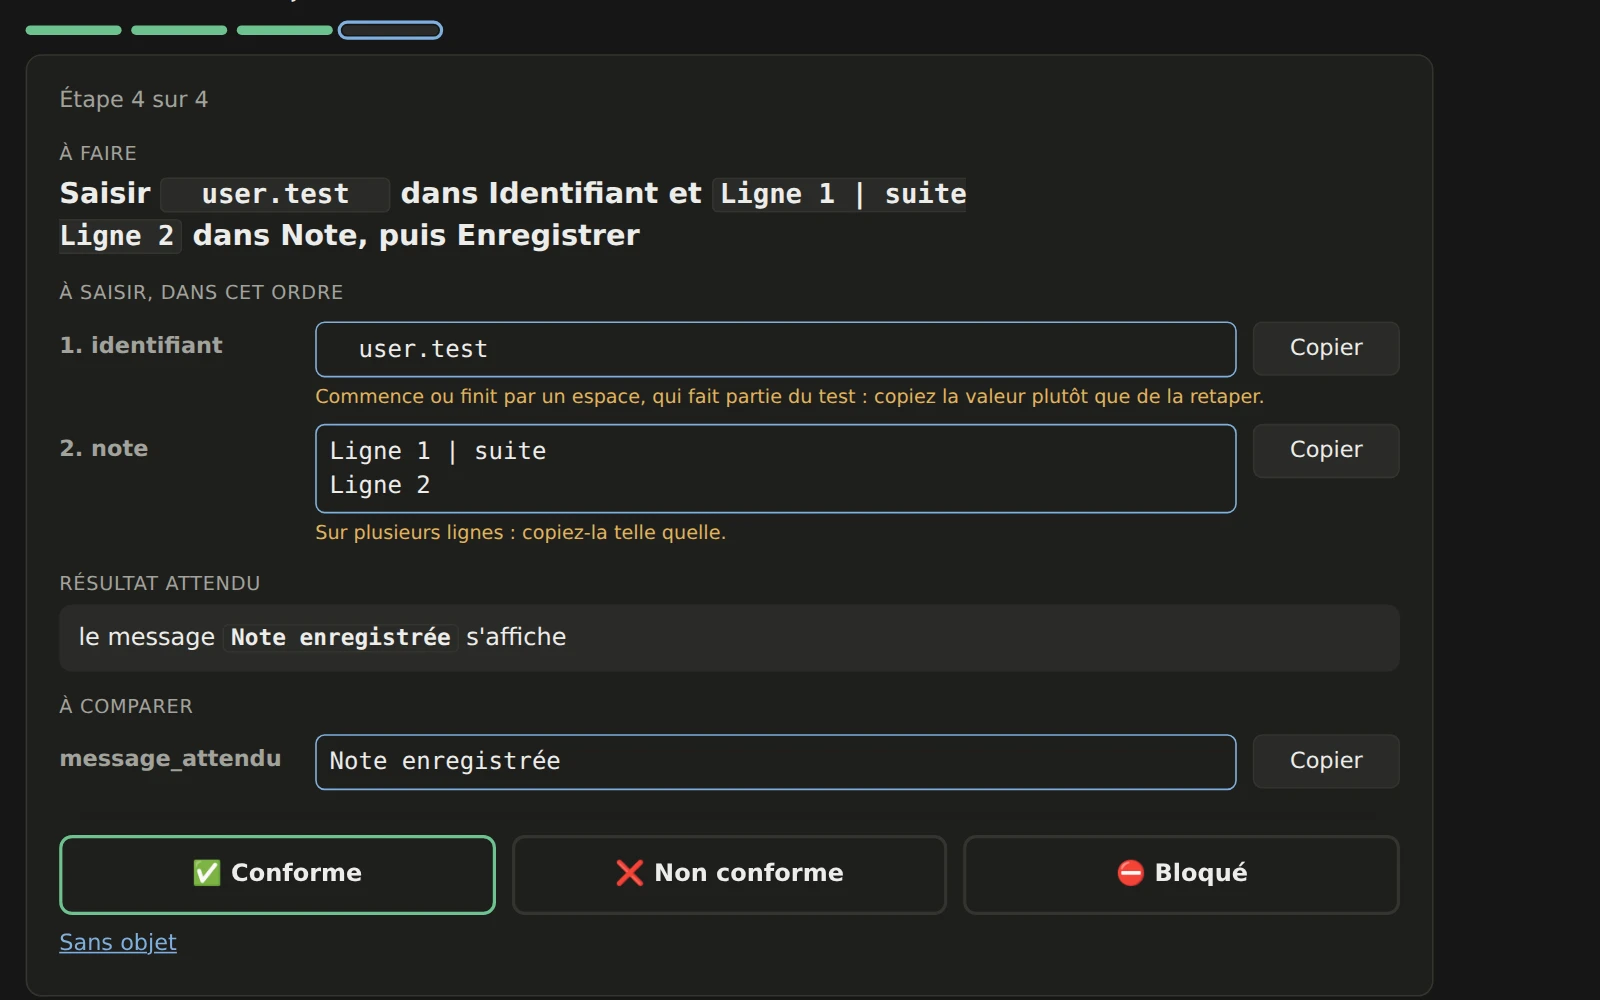This screenshot has height=1000, width=1600.
Task: Go to the second progress step segment
Action: click(179, 30)
